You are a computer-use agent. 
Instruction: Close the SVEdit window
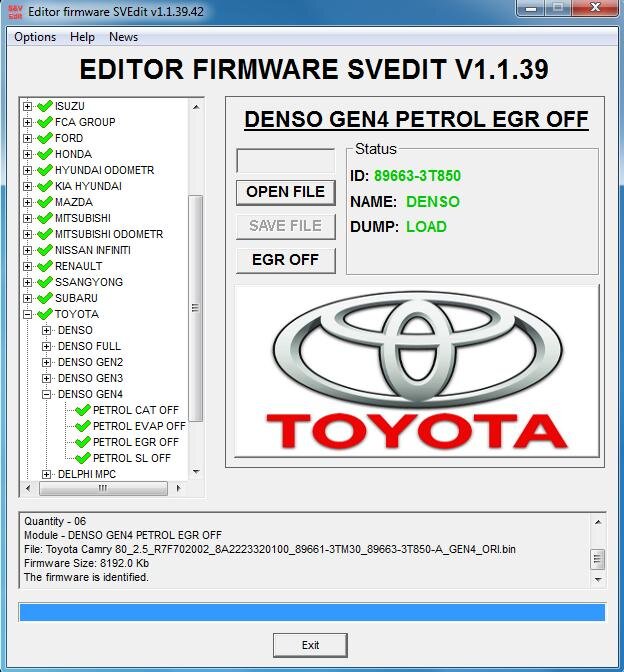point(595,7)
